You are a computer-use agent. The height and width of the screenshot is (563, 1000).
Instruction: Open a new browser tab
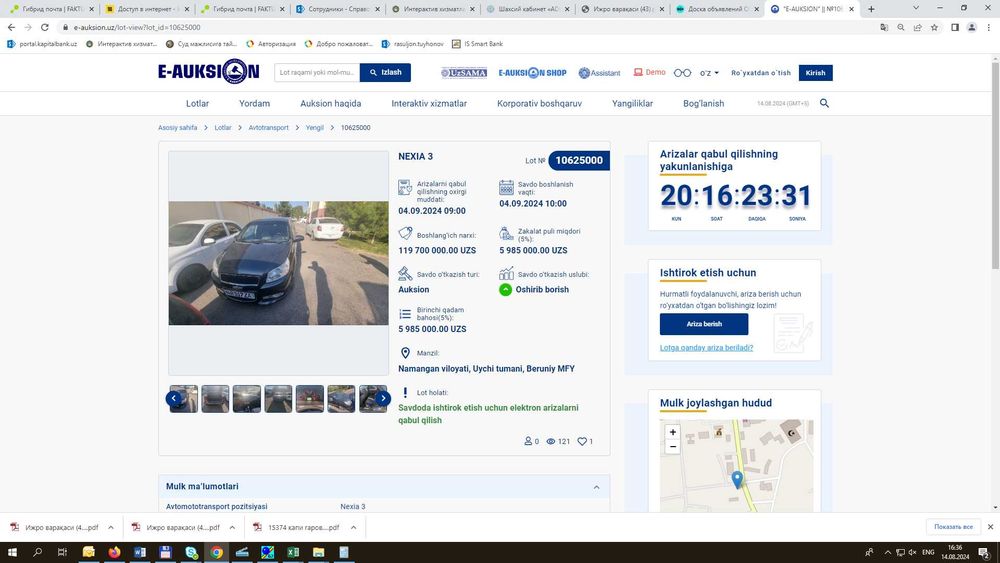[x=871, y=9]
